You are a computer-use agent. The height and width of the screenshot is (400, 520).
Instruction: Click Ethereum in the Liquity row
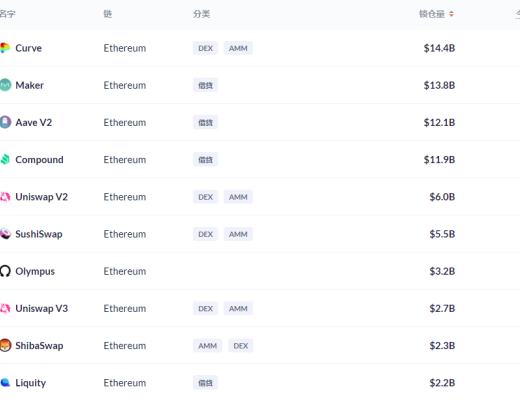pyautogui.click(x=125, y=383)
